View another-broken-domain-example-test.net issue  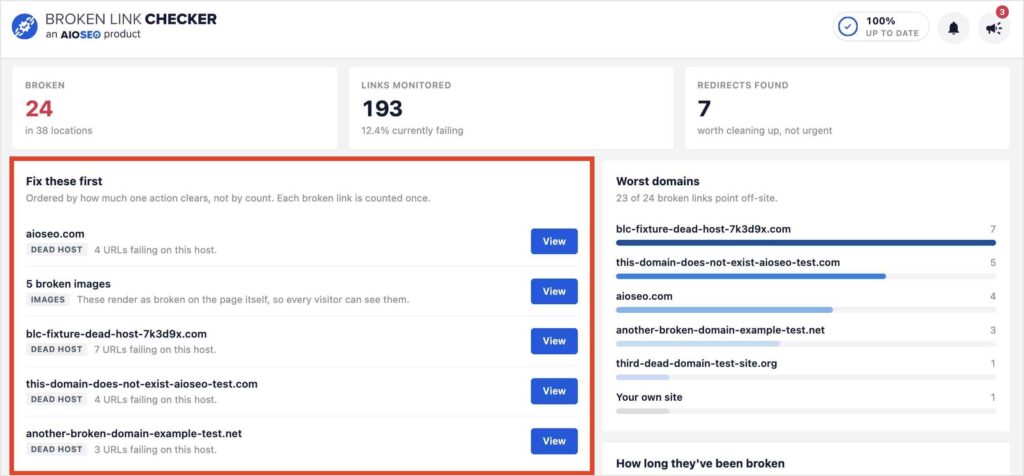point(554,441)
